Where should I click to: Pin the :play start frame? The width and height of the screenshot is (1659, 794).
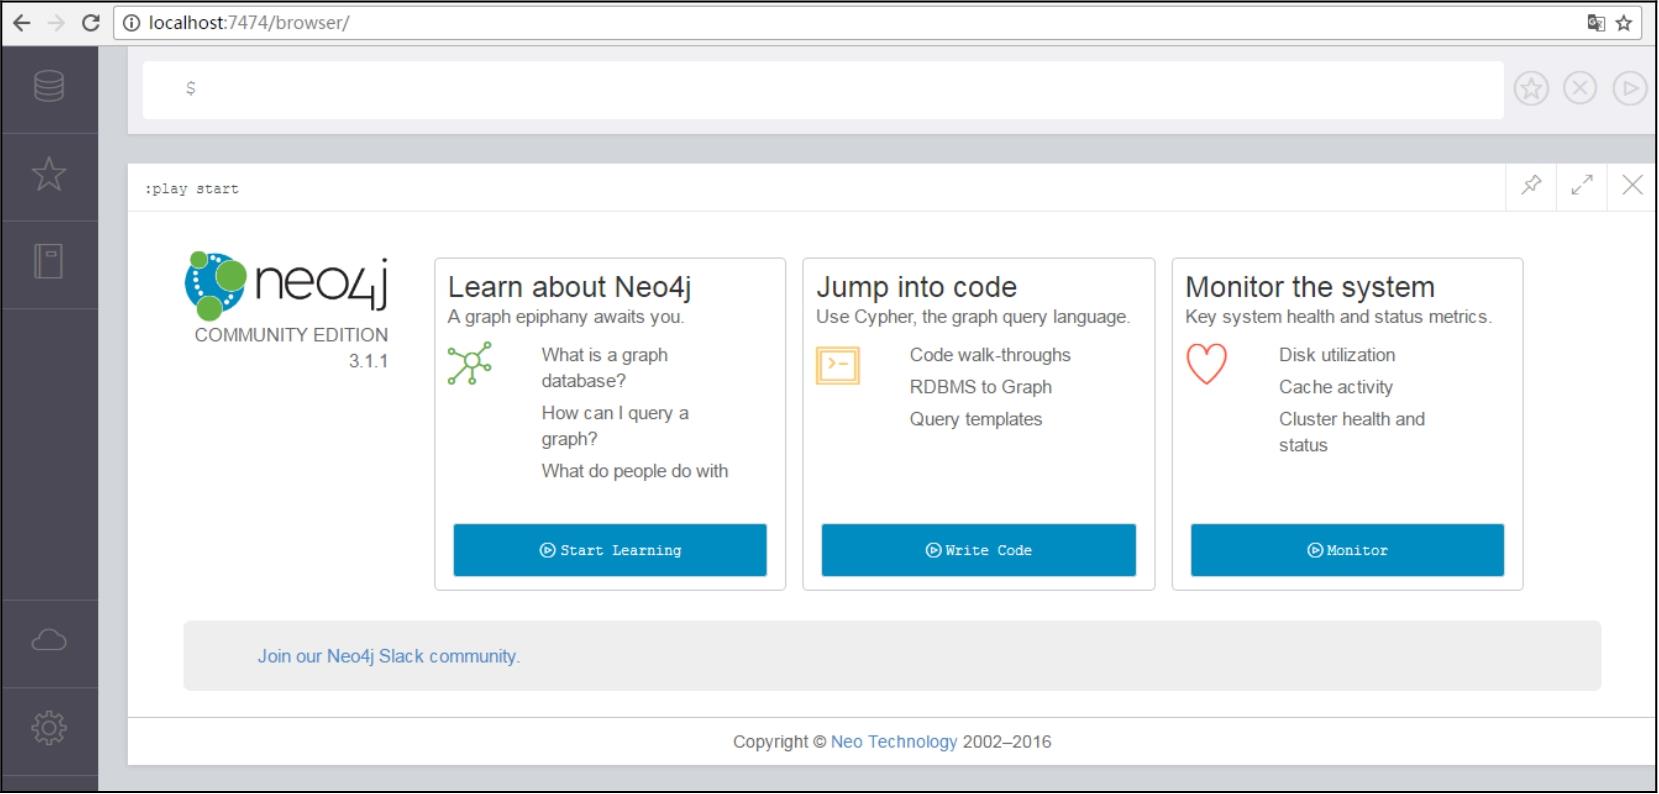[1531, 185]
